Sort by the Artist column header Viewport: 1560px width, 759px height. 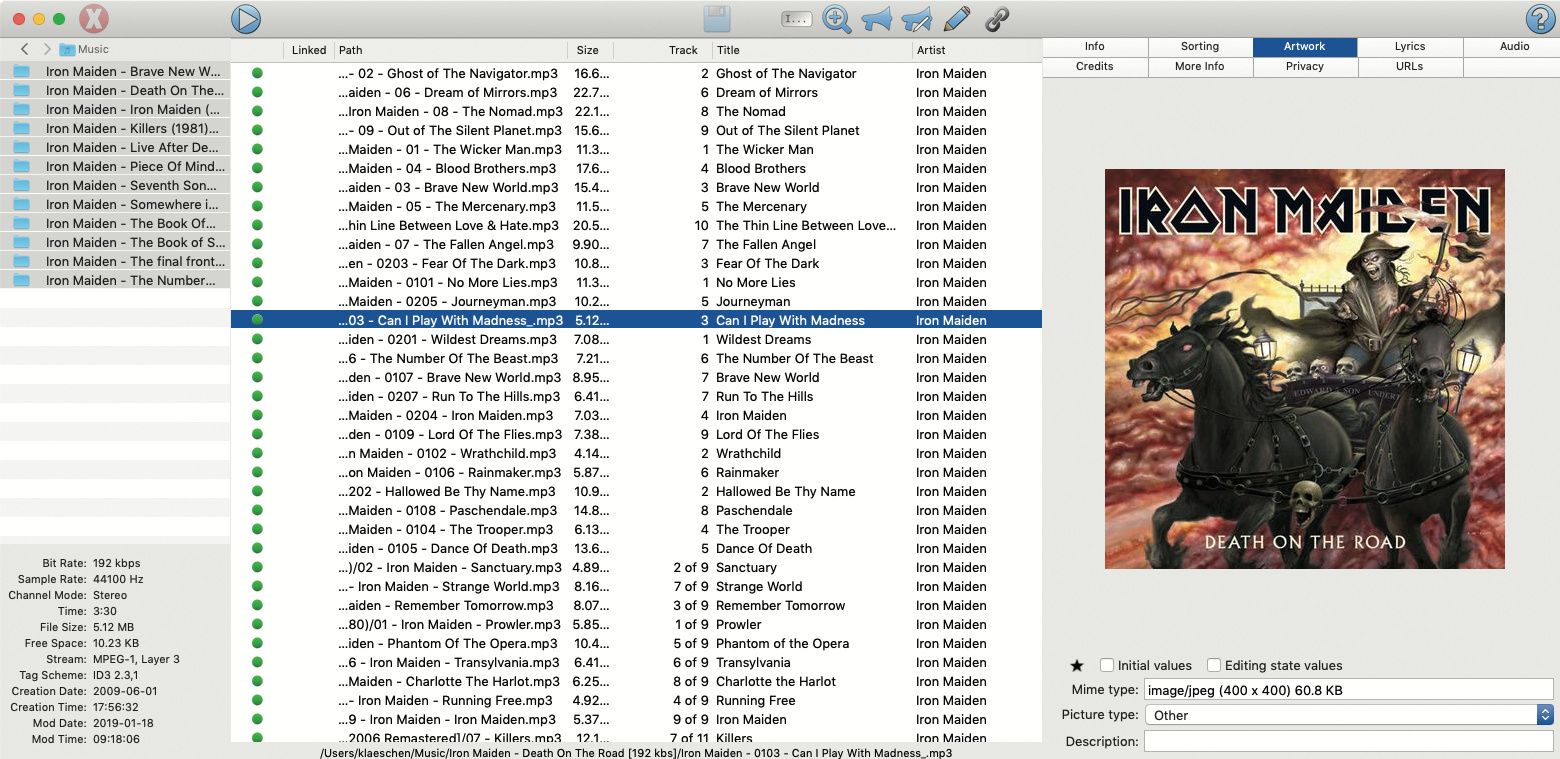pyautogui.click(x=977, y=50)
